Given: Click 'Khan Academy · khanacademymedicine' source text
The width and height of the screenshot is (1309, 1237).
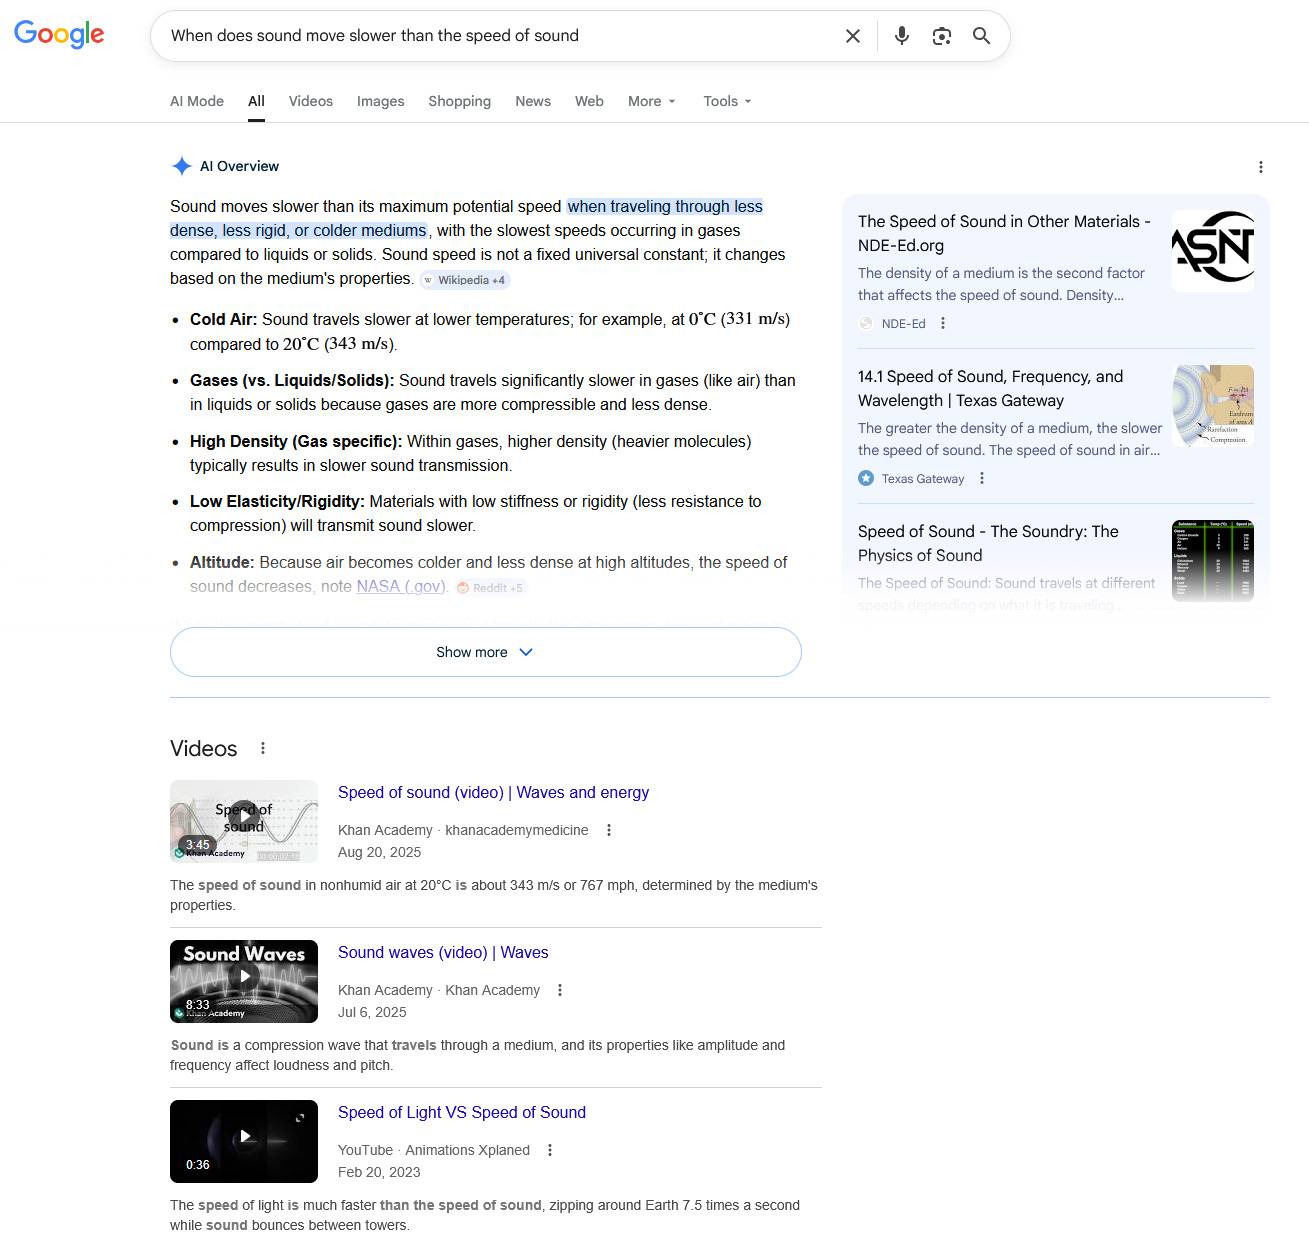Looking at the screenshot, I should coord(463,830).
